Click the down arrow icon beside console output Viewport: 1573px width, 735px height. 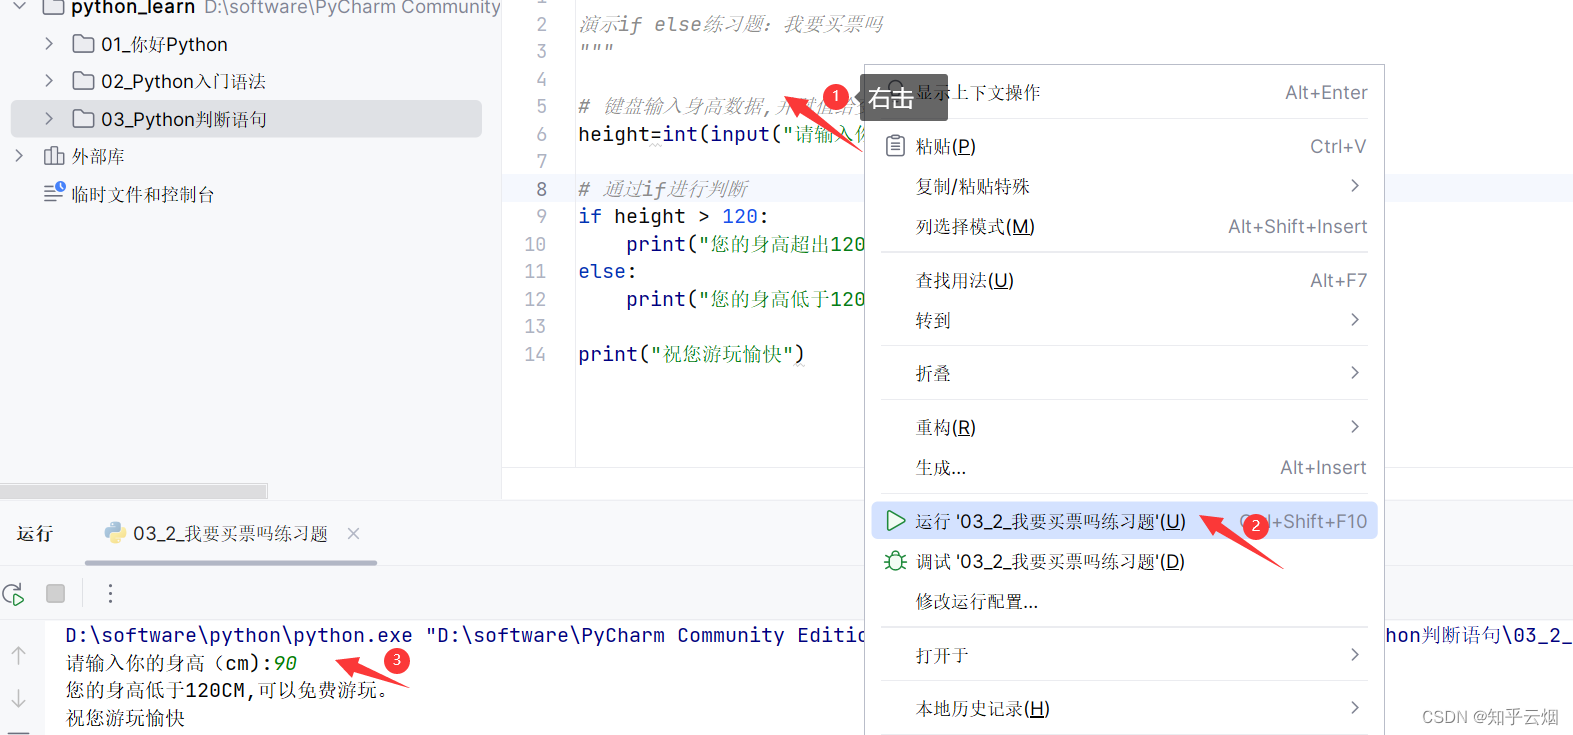[x=18, y=699]
